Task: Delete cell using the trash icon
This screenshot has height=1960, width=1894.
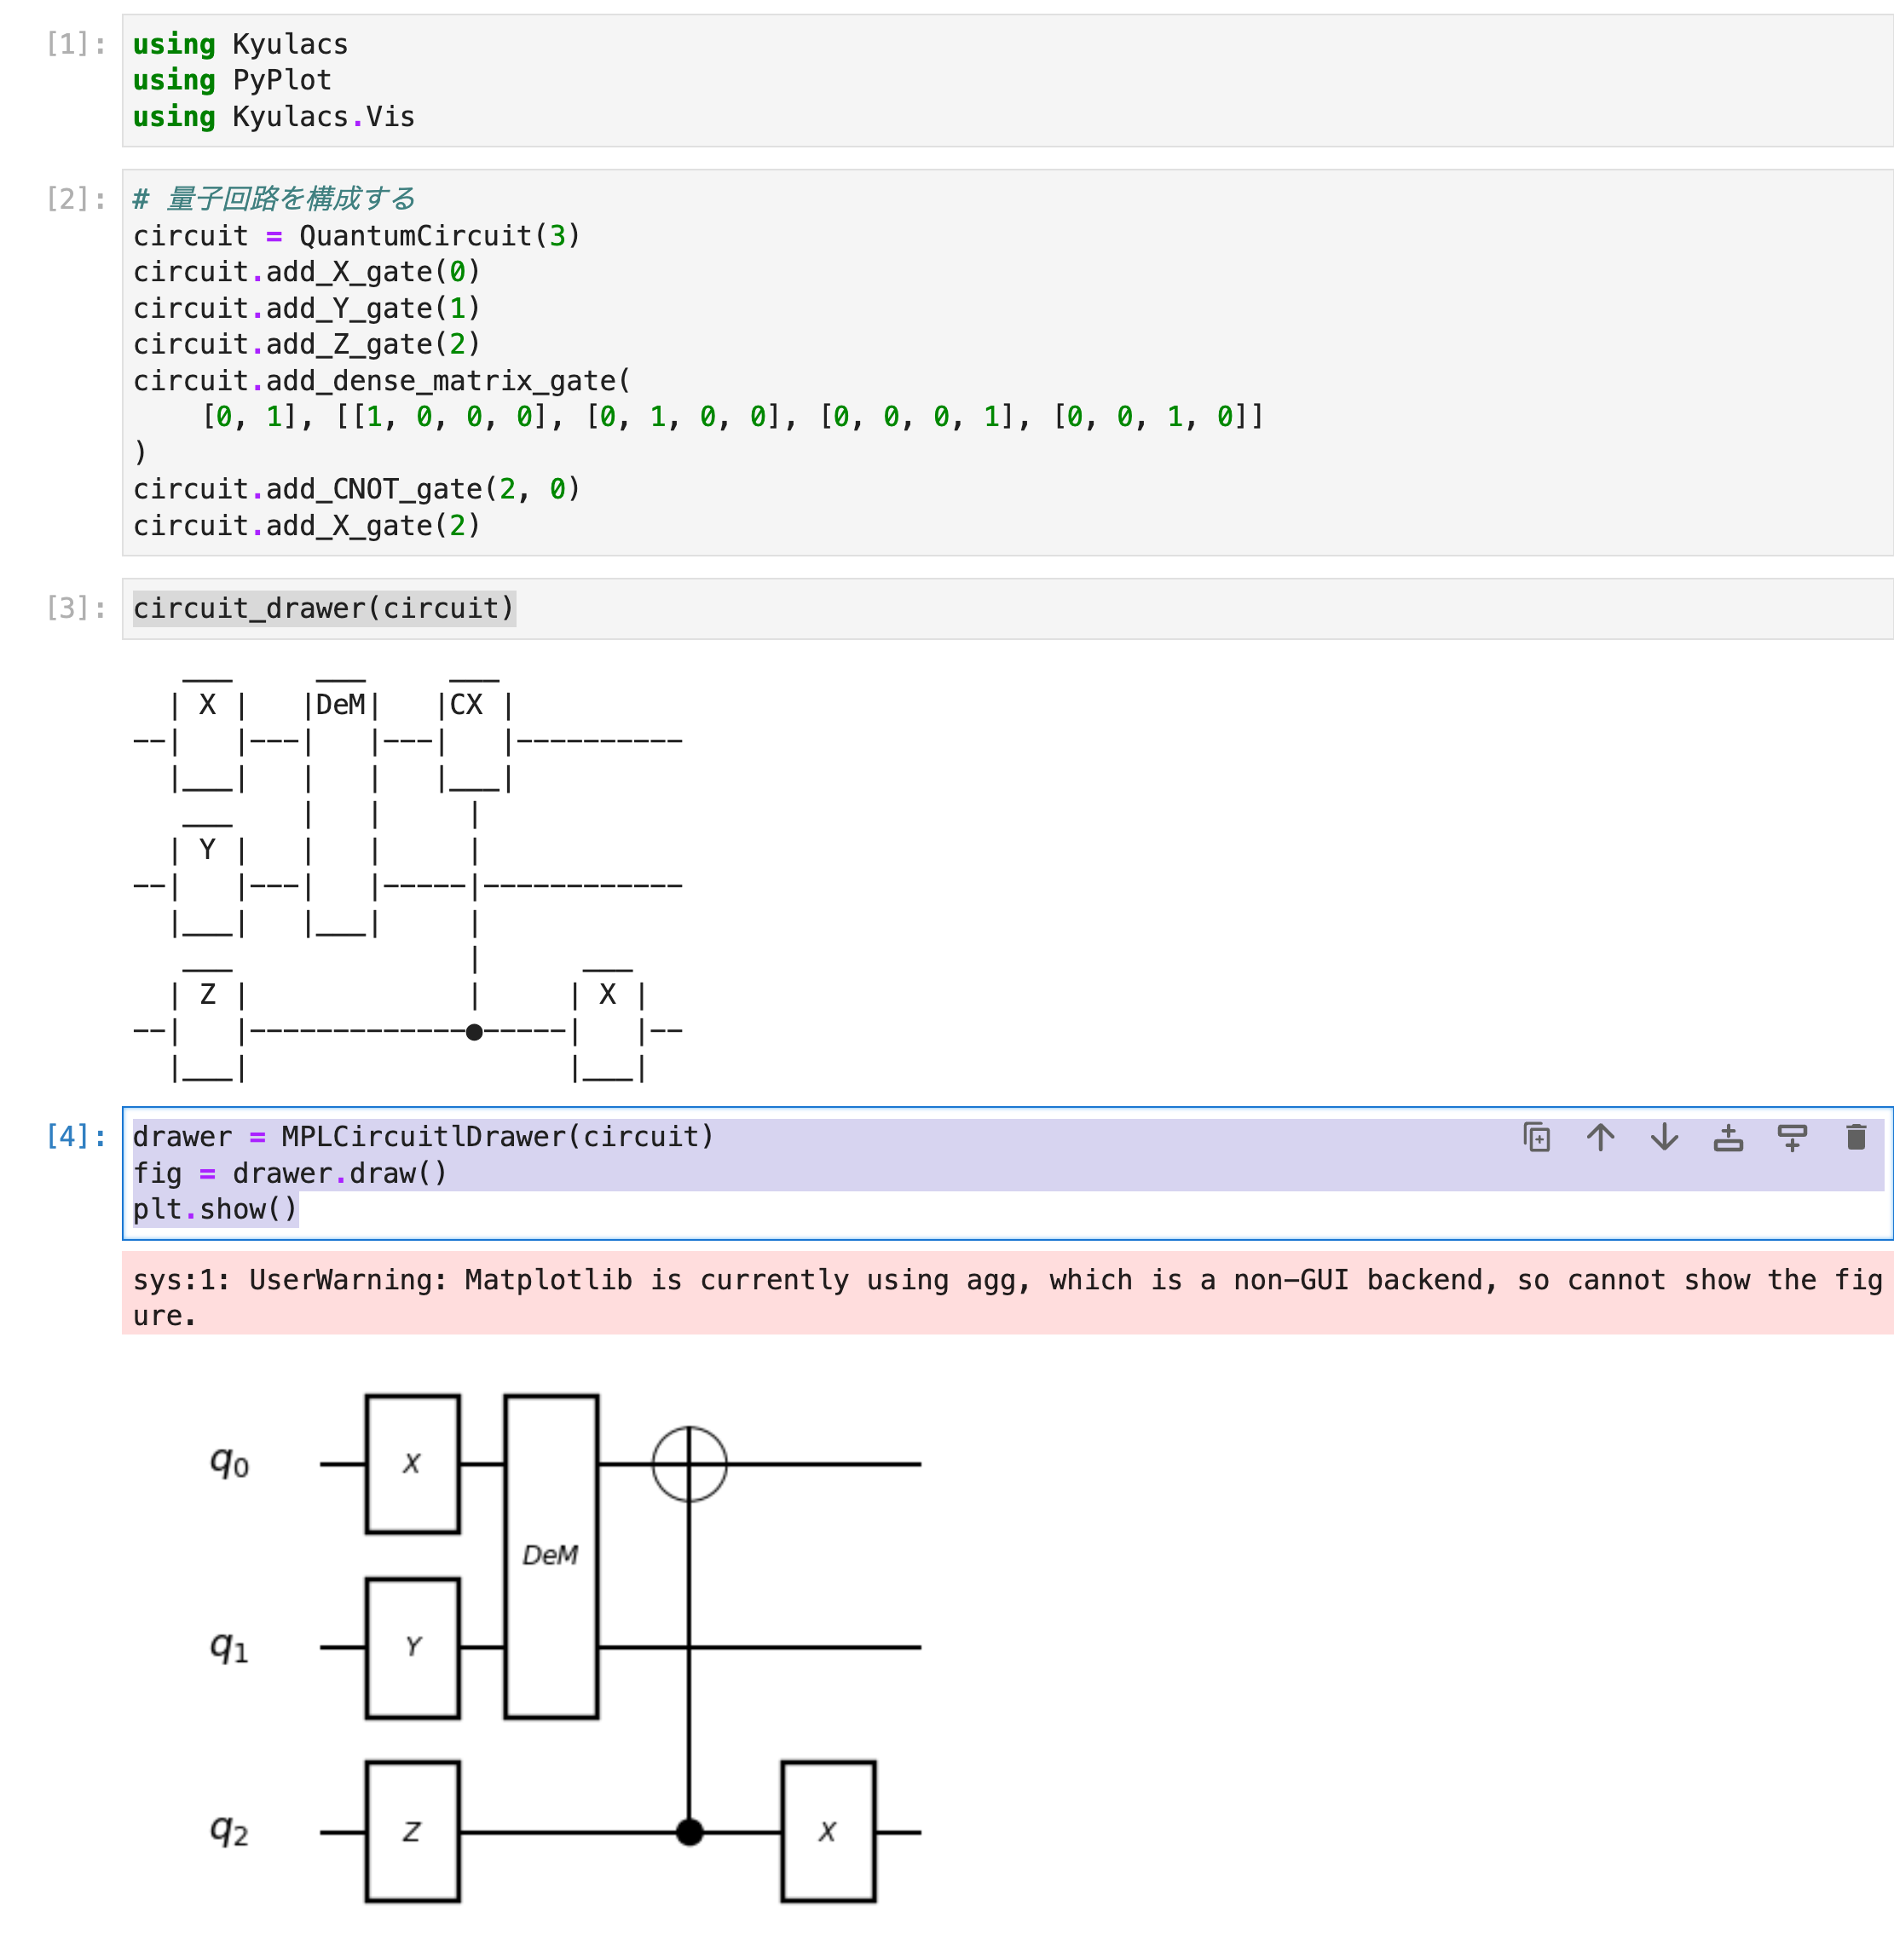Action: (x=1856, y=1137)
